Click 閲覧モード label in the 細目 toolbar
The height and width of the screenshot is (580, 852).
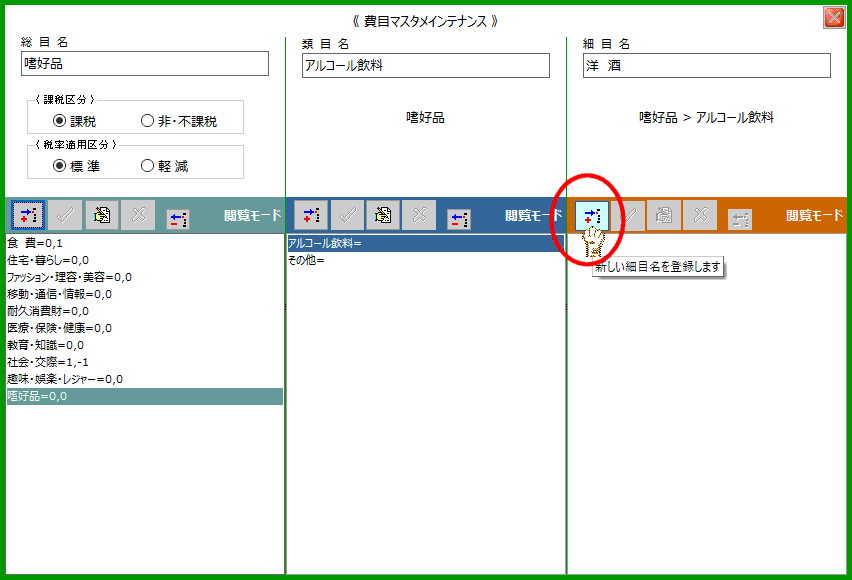click(815, 215)
